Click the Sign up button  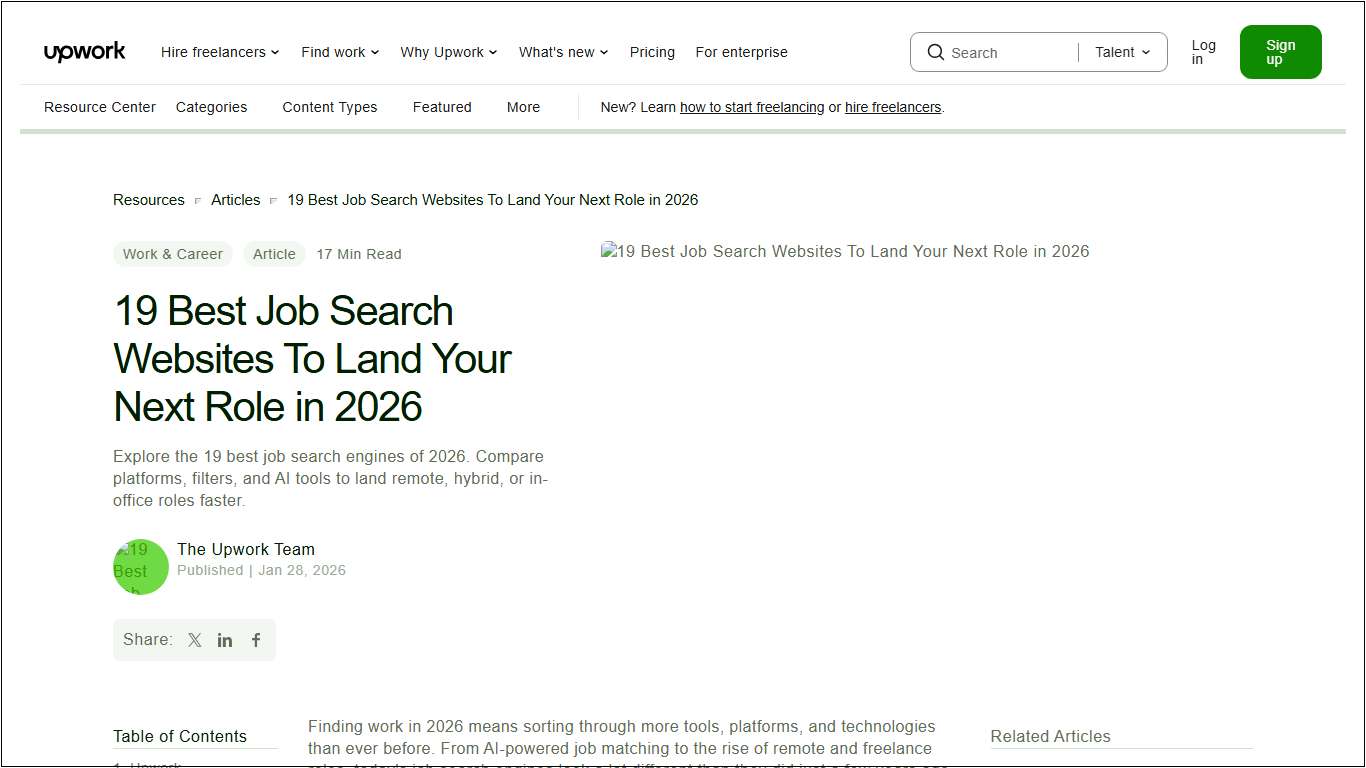click(x=1280, y=52)
